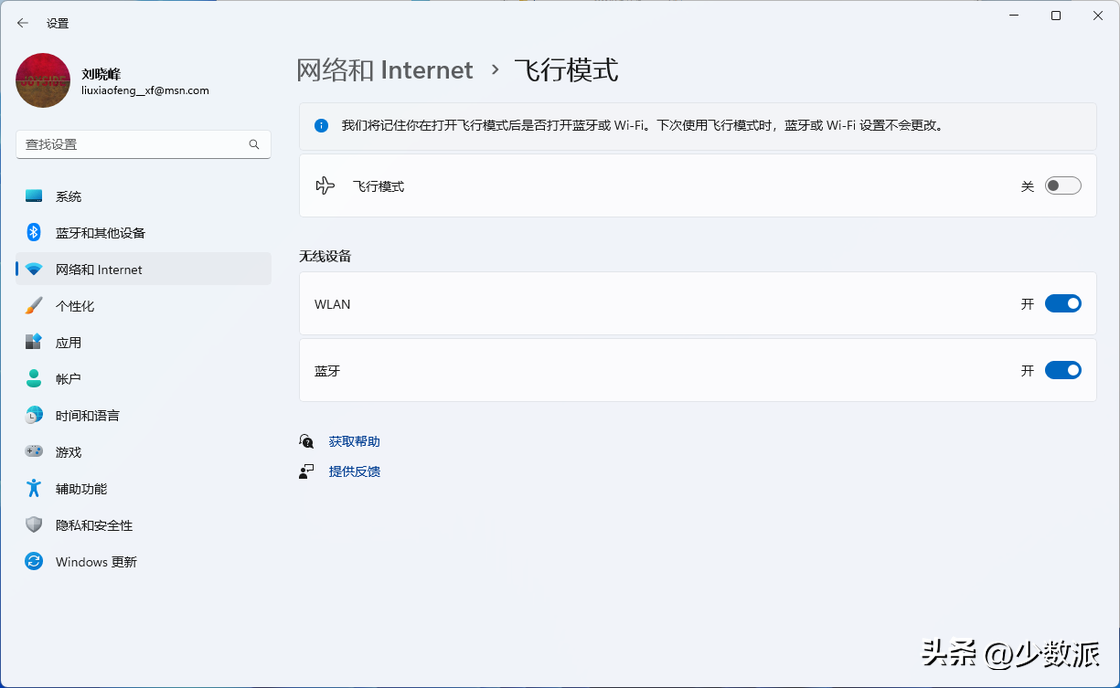Screen dimensions: 1120x688
Task: Go to 网络和 Internet breadcrumb heading
Action: pyautogui.click(x=384, y=70)
